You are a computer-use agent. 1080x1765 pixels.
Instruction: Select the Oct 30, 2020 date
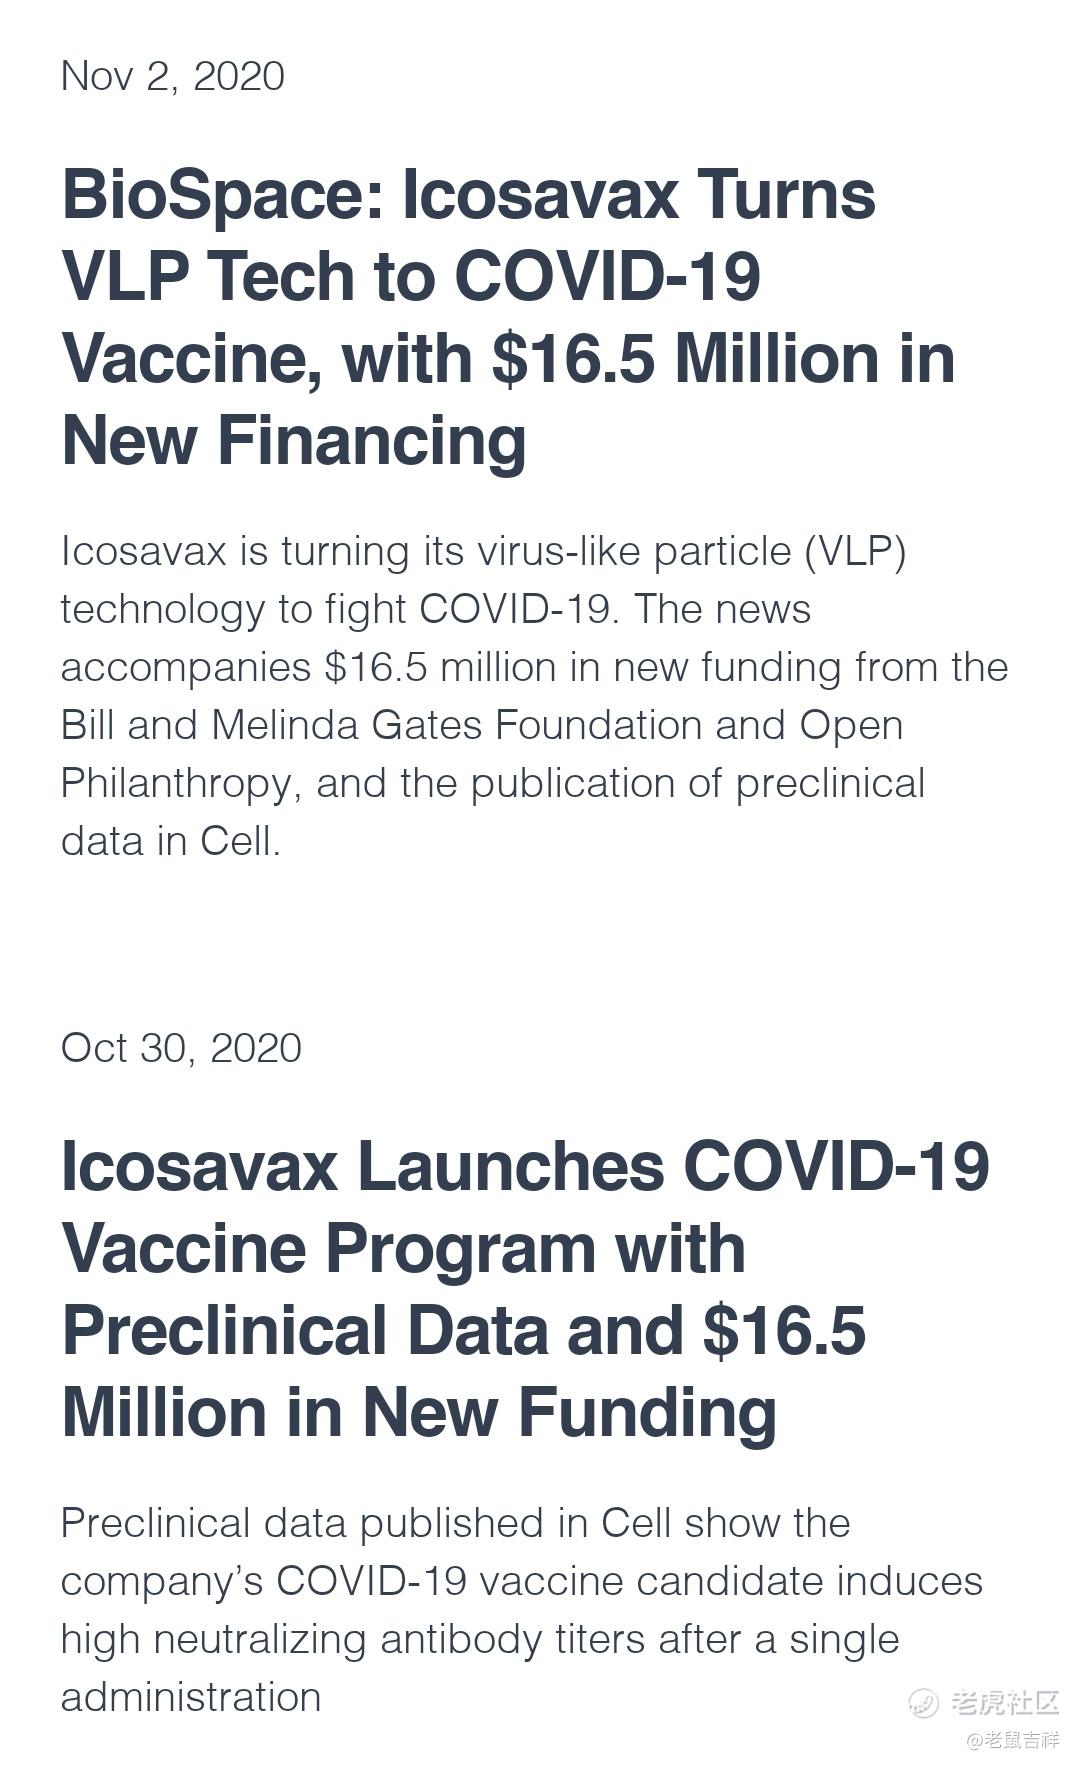pyautogui.click(x=181, y=1048)
